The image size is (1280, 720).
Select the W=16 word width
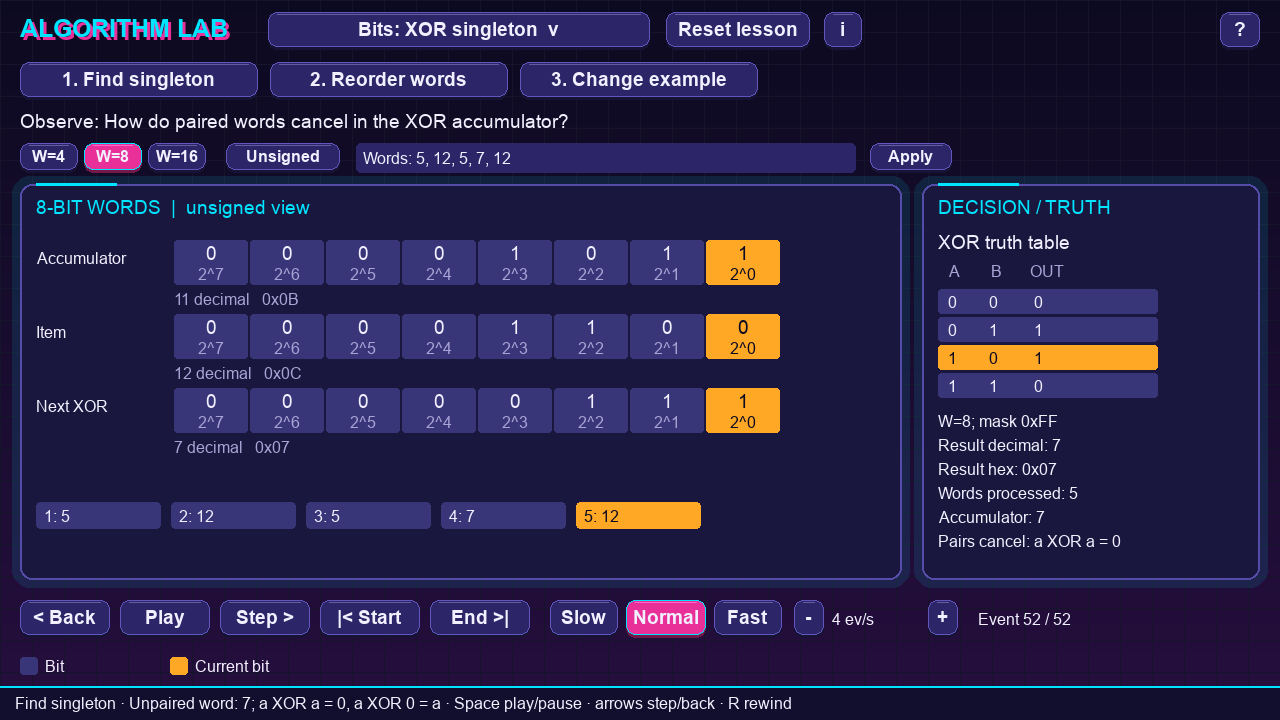tap(177, 157)
